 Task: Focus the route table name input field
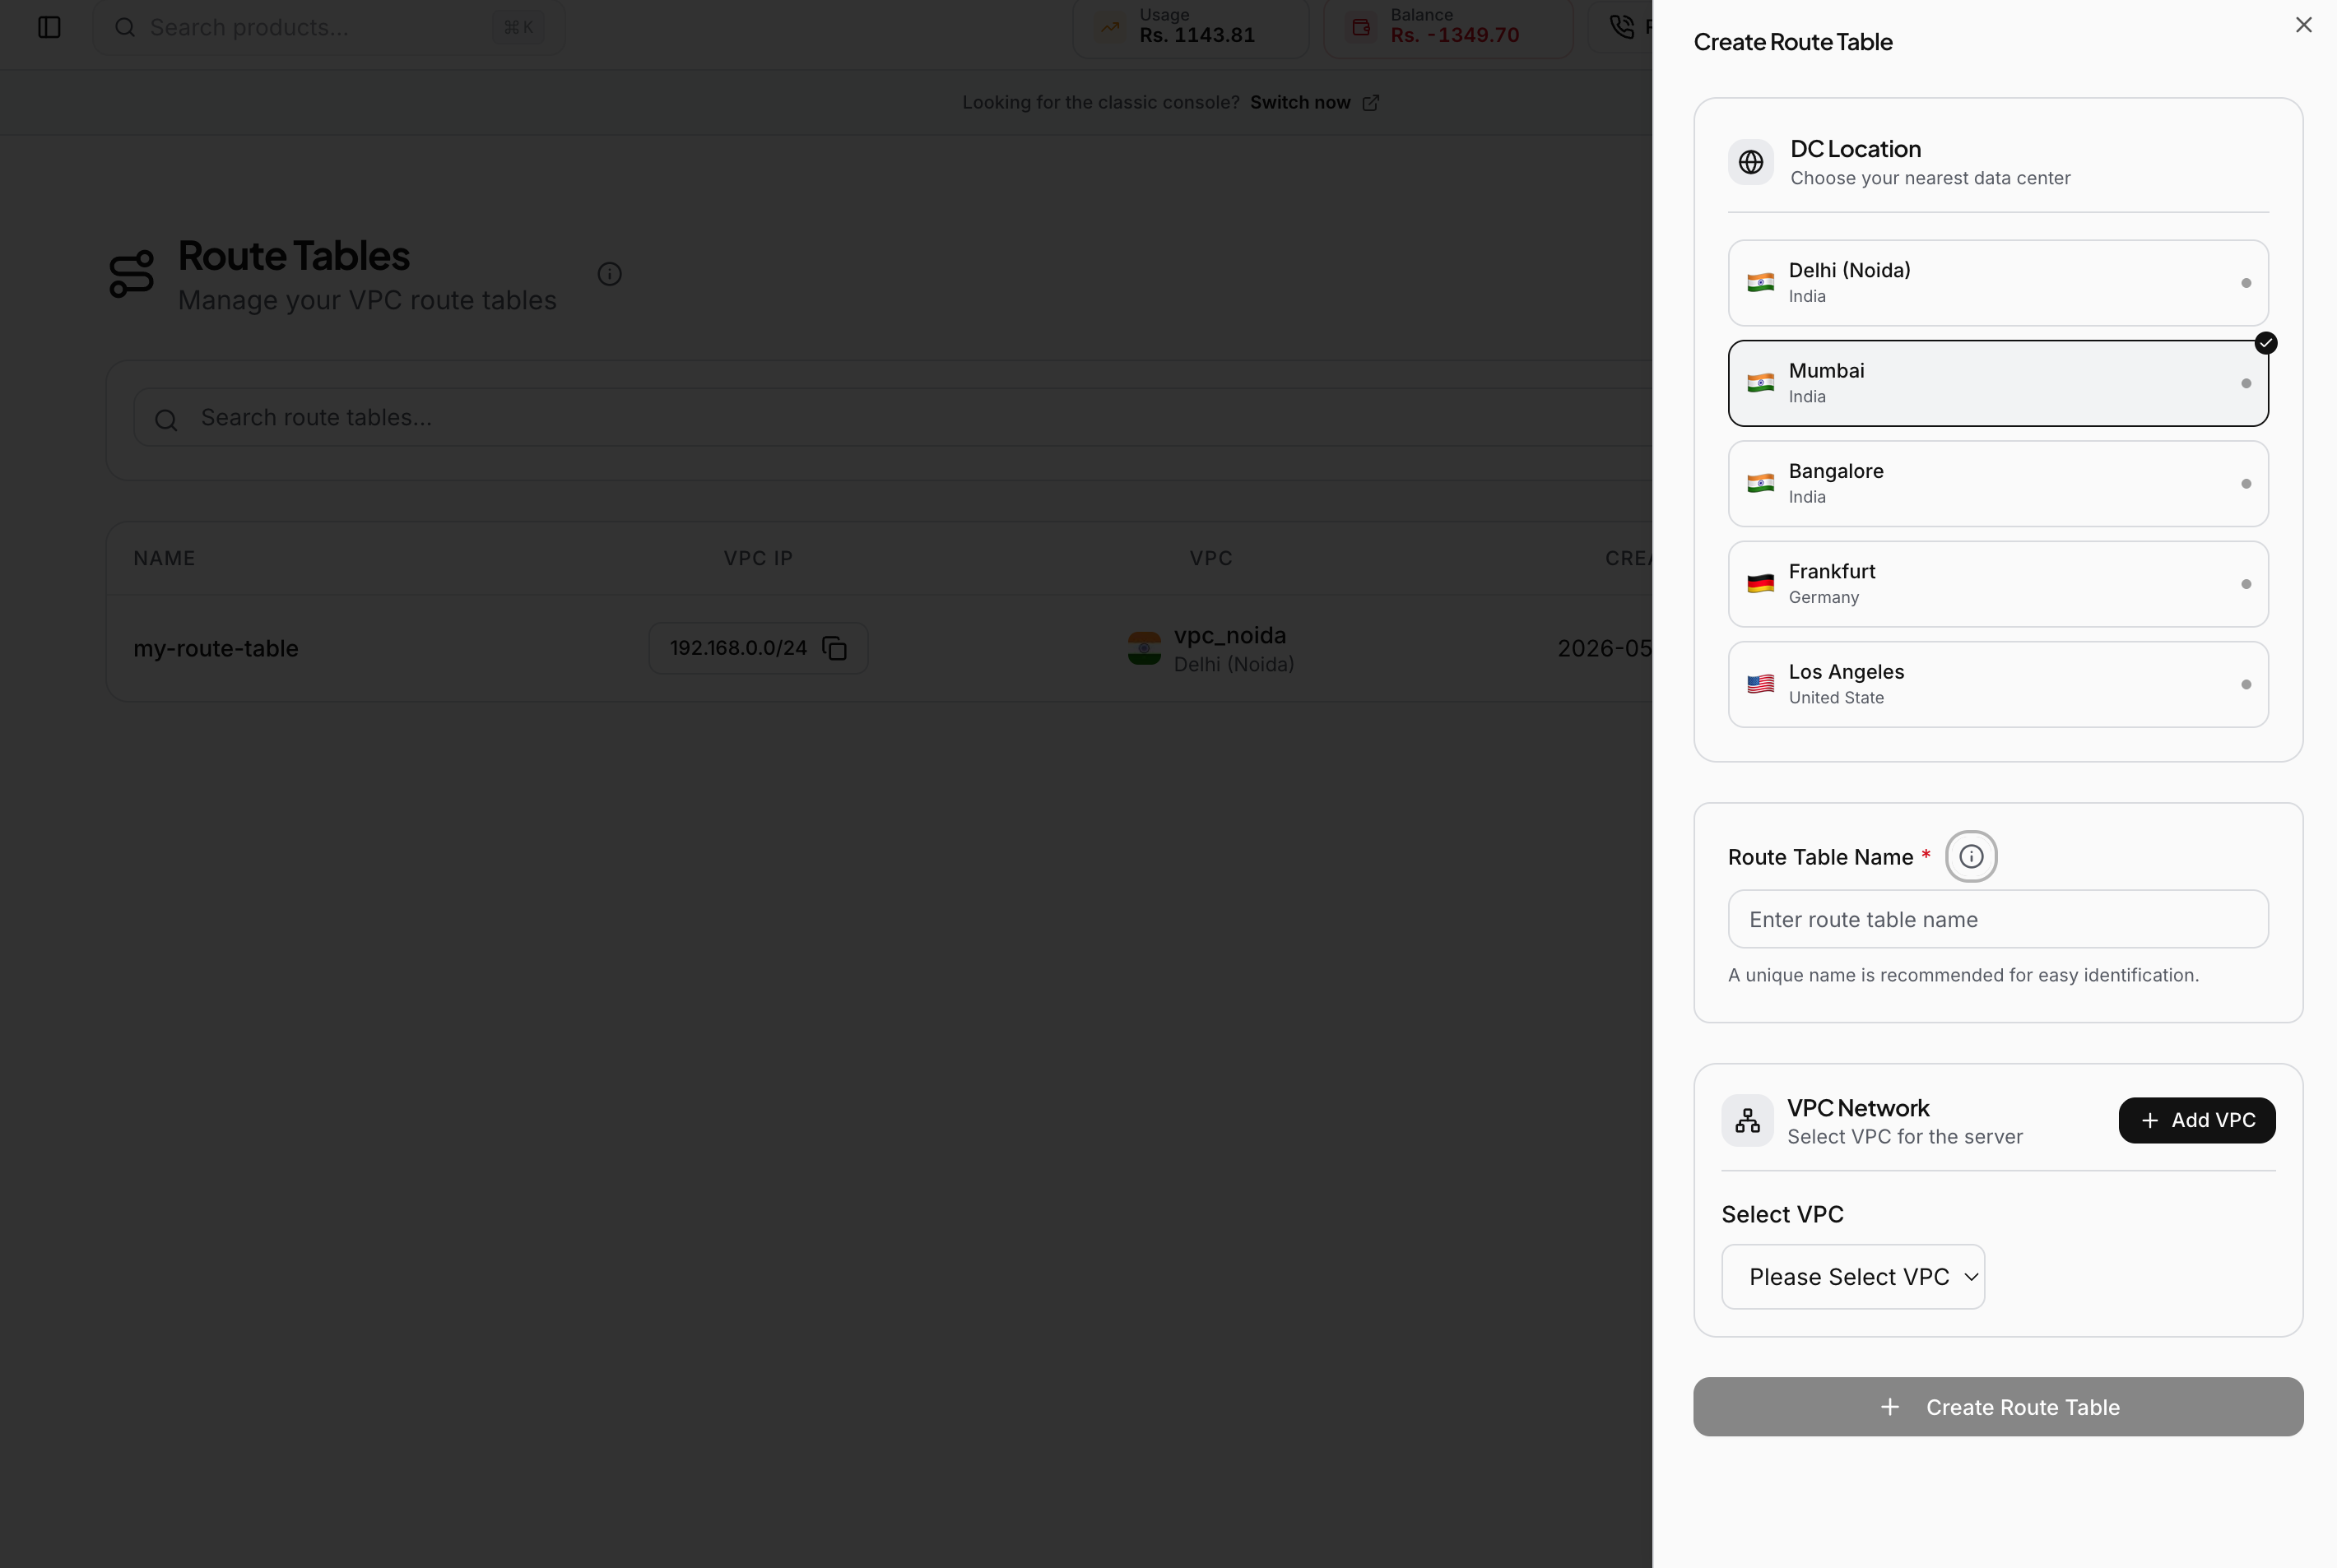click(x=1997, y=919)
